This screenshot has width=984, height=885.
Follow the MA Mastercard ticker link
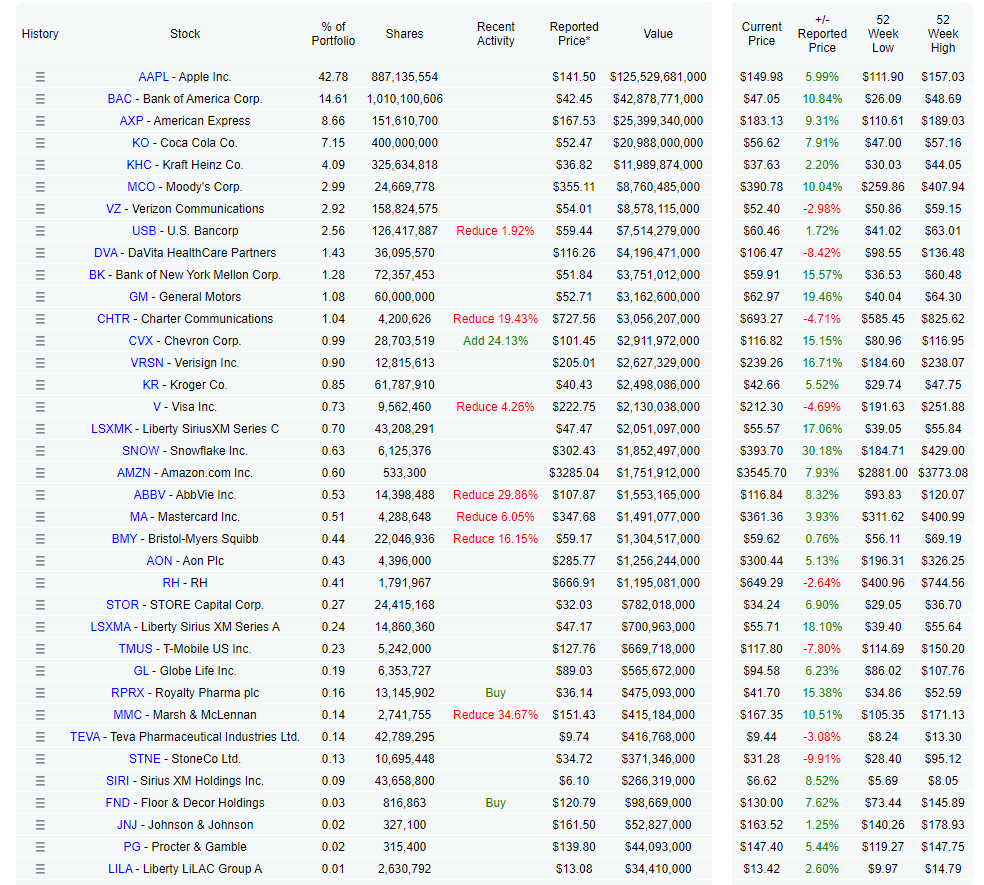point(139,517)
